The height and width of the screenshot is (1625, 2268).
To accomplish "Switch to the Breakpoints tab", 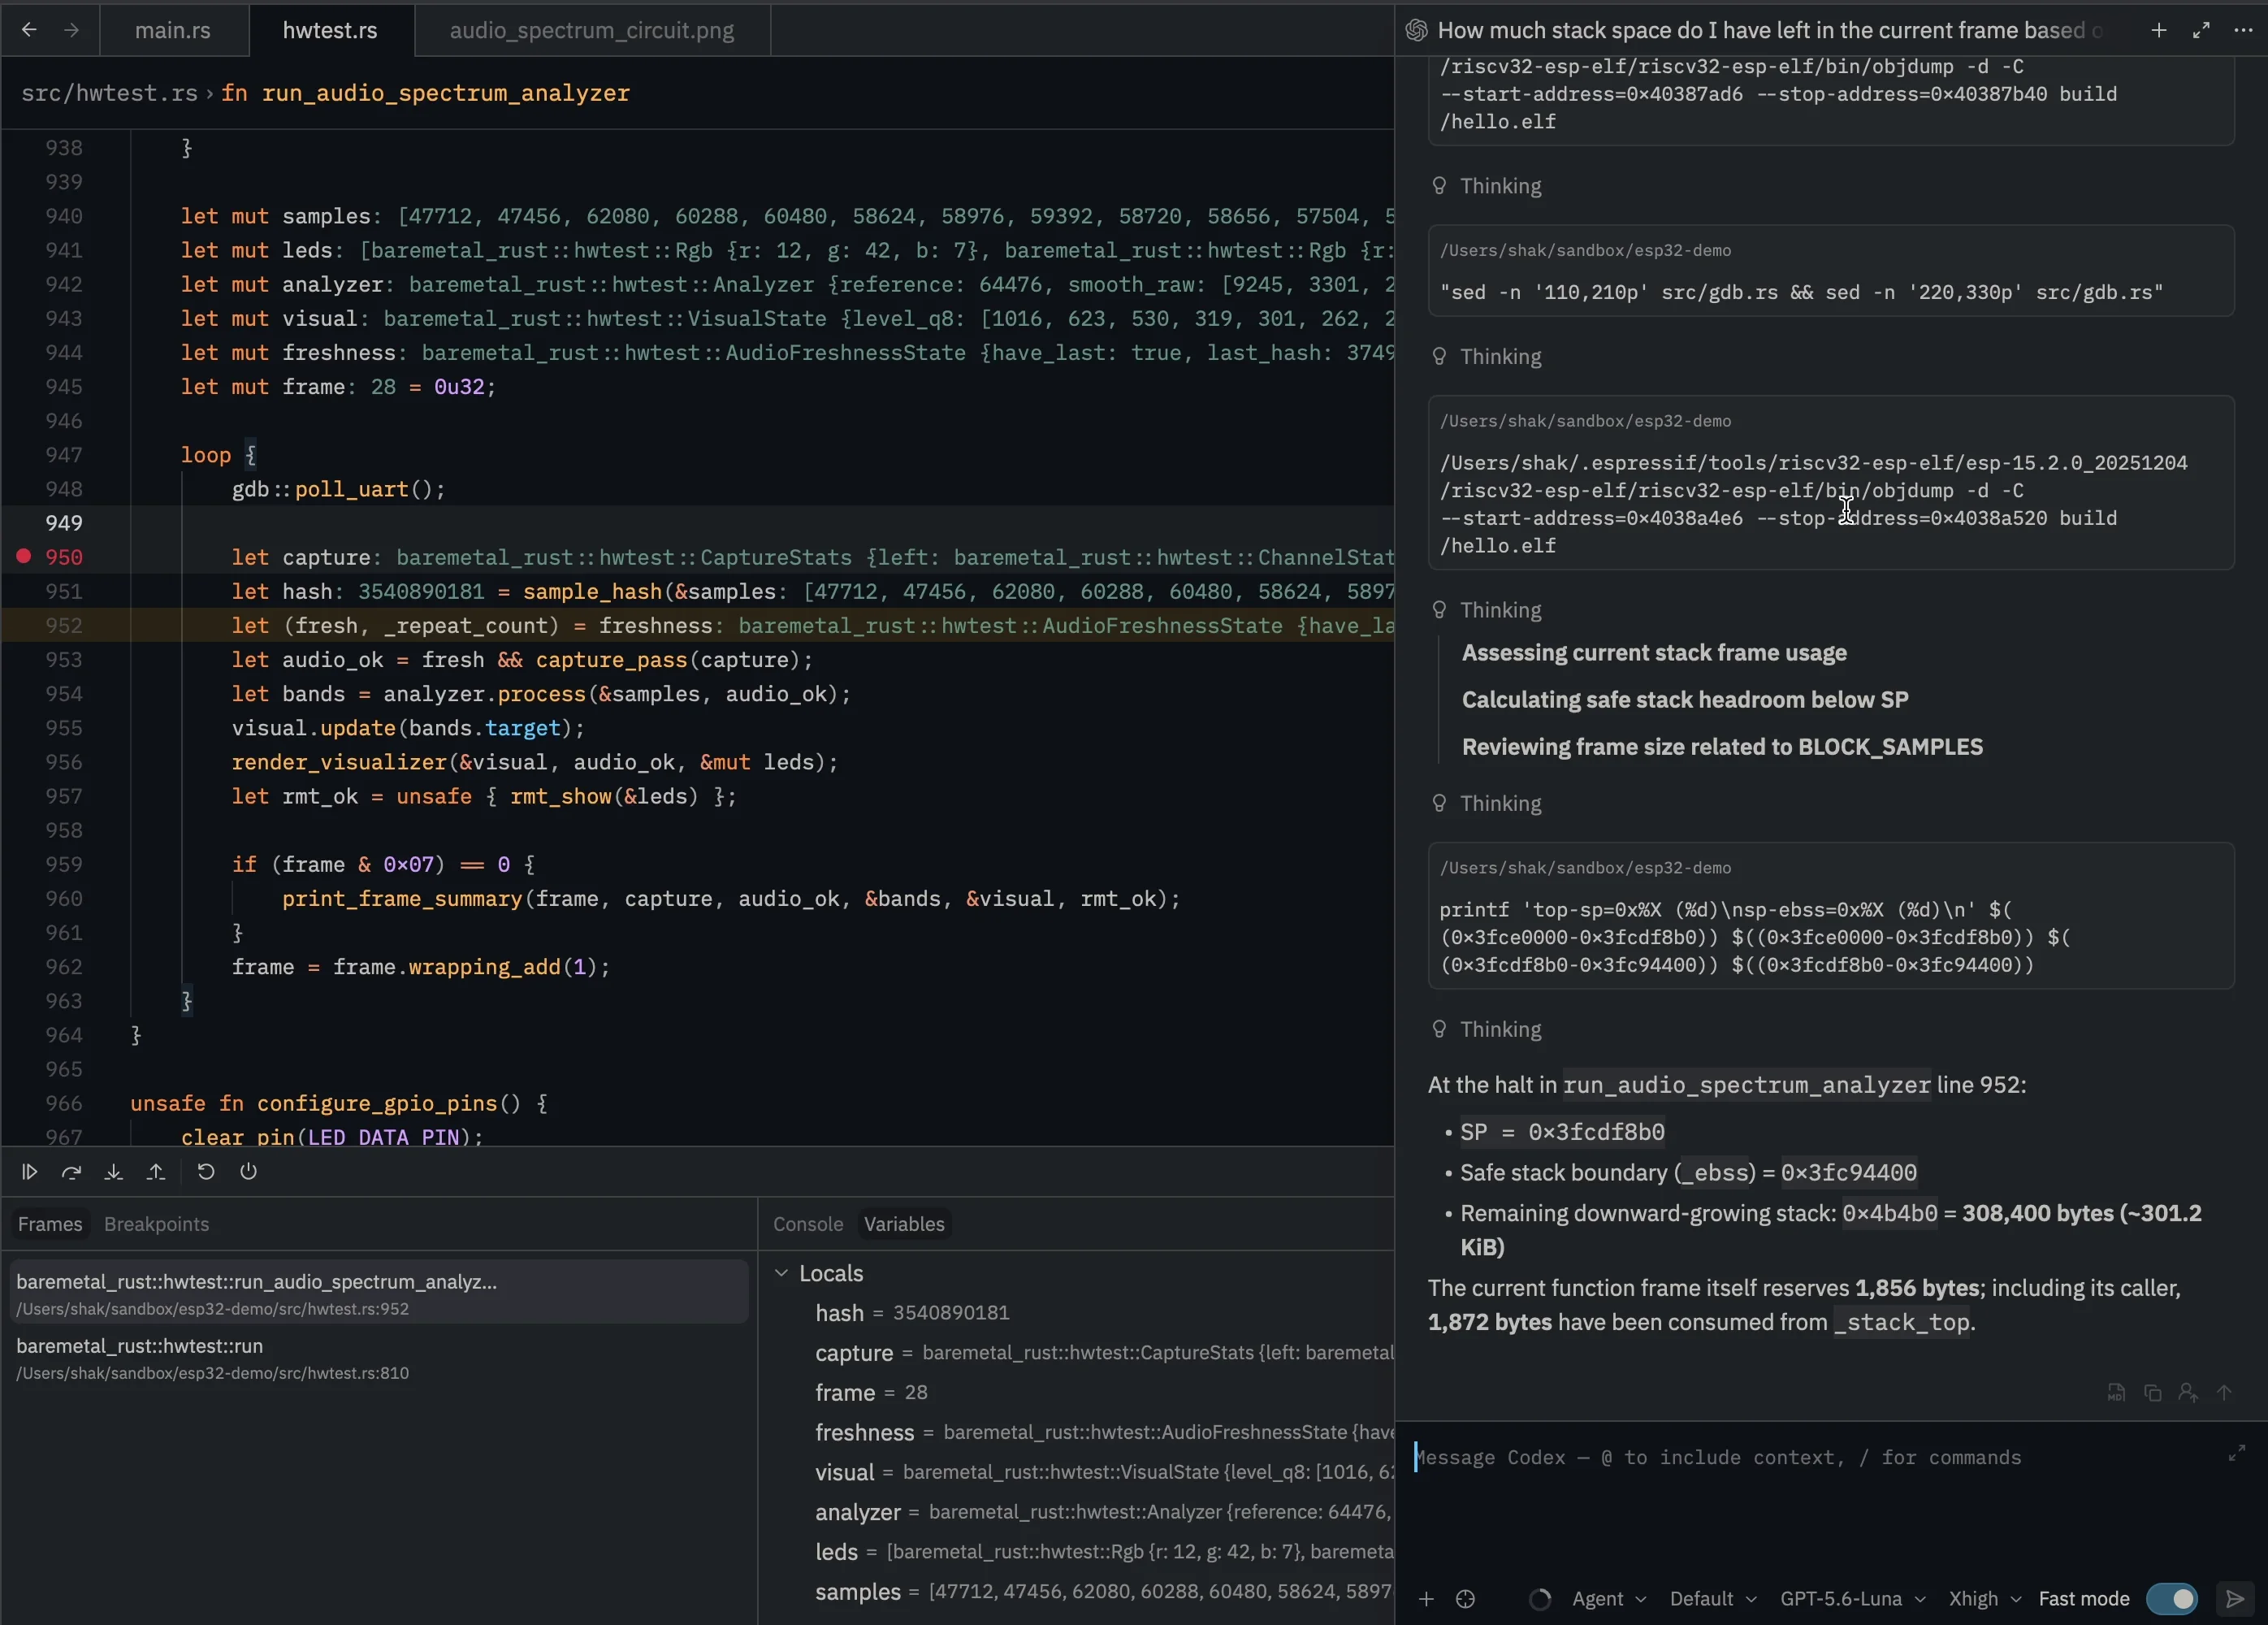I will click(156, 1224).
